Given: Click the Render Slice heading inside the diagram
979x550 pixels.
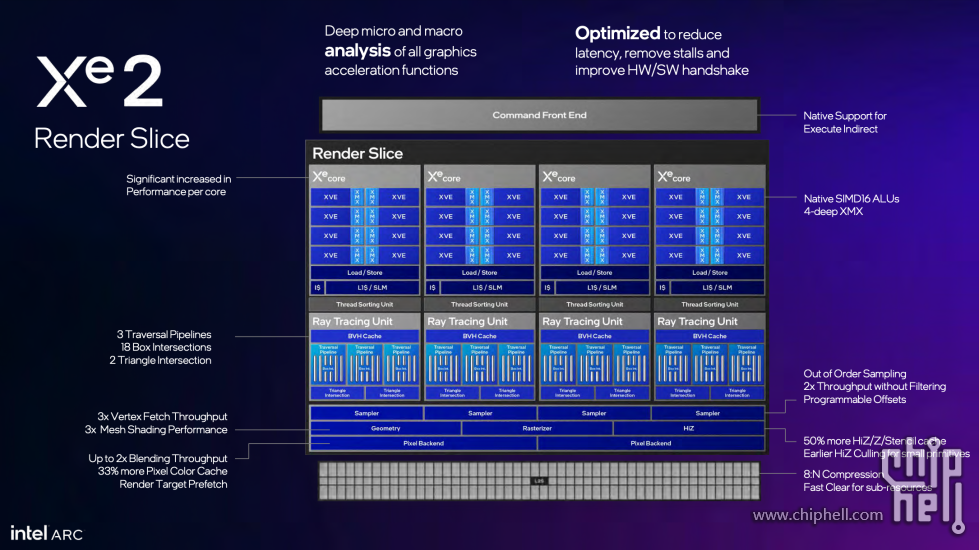Looking at the screenshot, I should 358,154.
